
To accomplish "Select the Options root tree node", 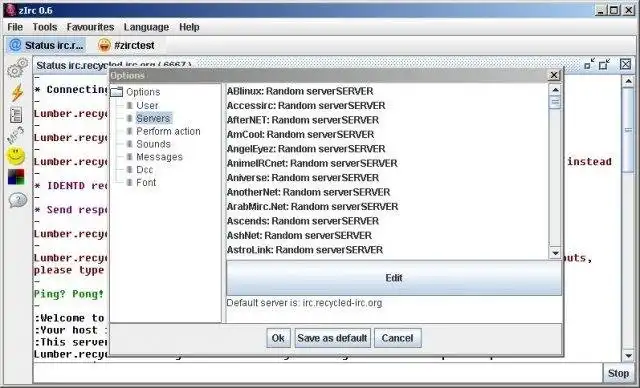I will click(143, 92).
